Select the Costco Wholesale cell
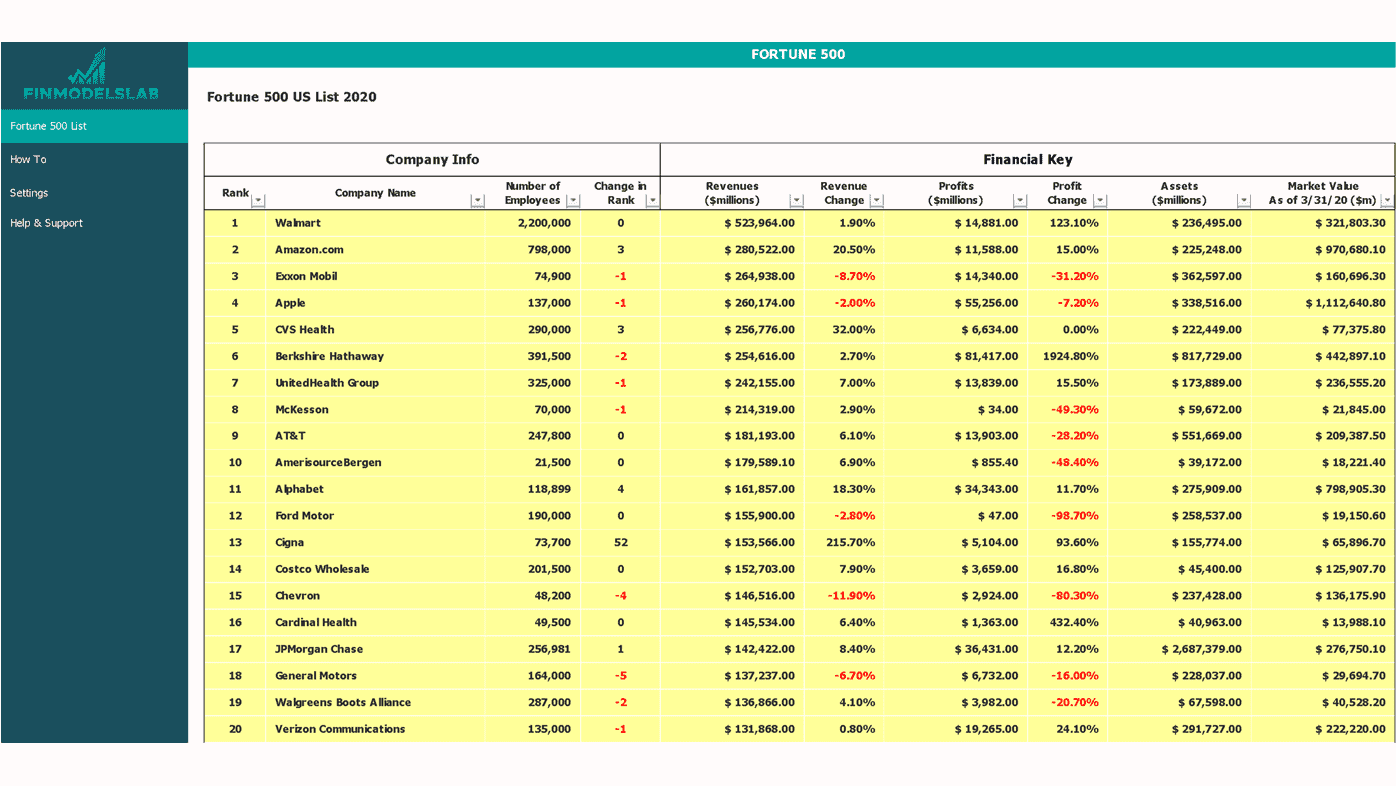Viewport: 1396px width, 786px height. (x=375, y=569)
